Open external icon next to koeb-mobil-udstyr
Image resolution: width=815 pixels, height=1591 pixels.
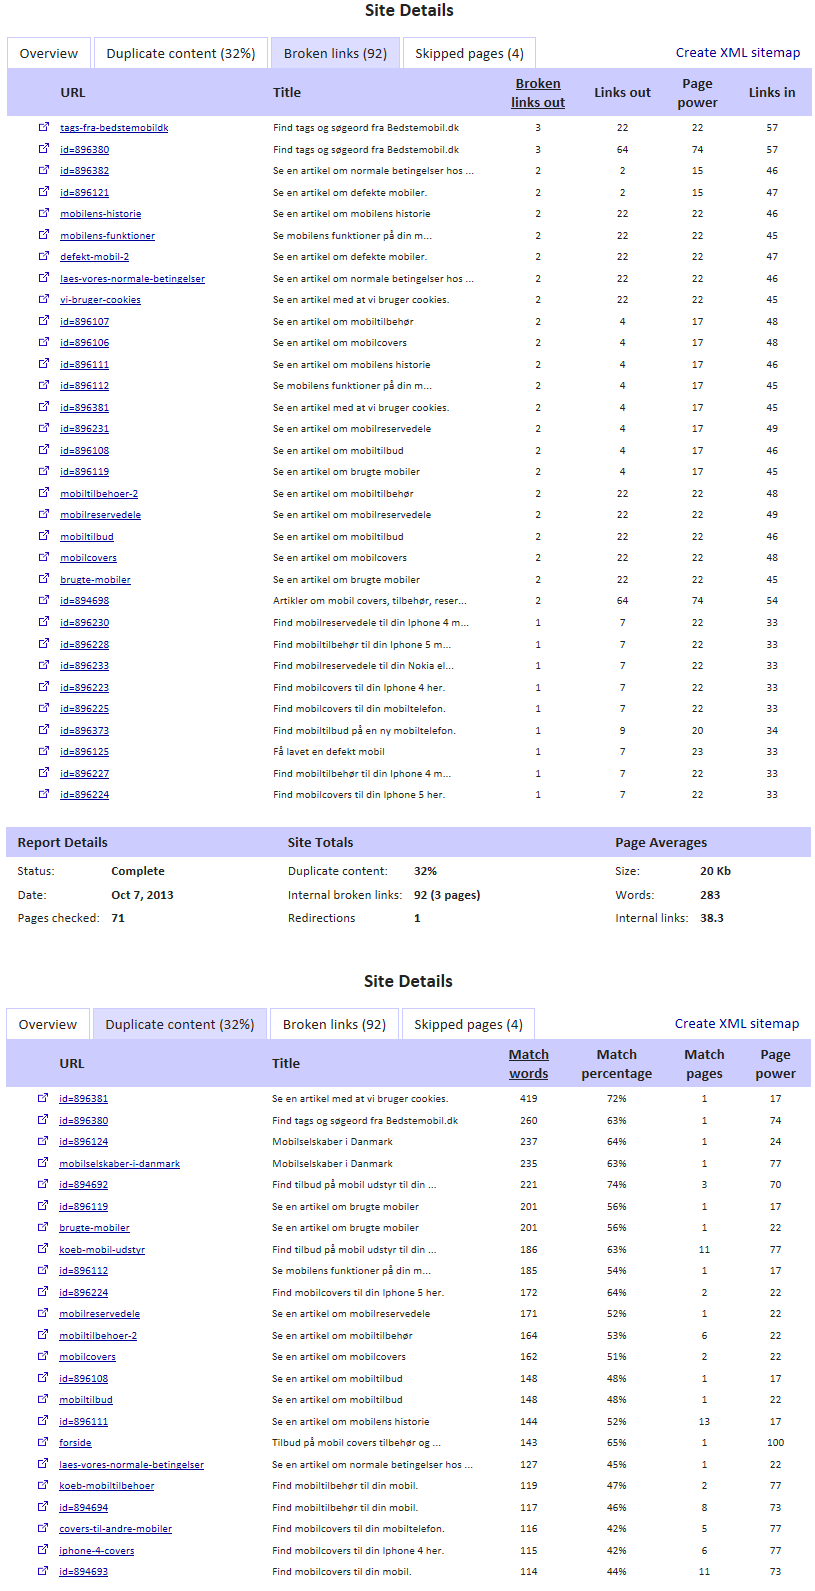coord(43,1249)
